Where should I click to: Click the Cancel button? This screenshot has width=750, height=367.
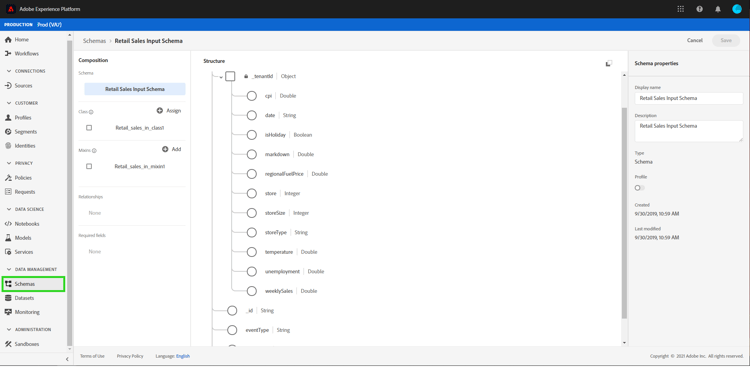pyautogui.click(x=695, y=41)
